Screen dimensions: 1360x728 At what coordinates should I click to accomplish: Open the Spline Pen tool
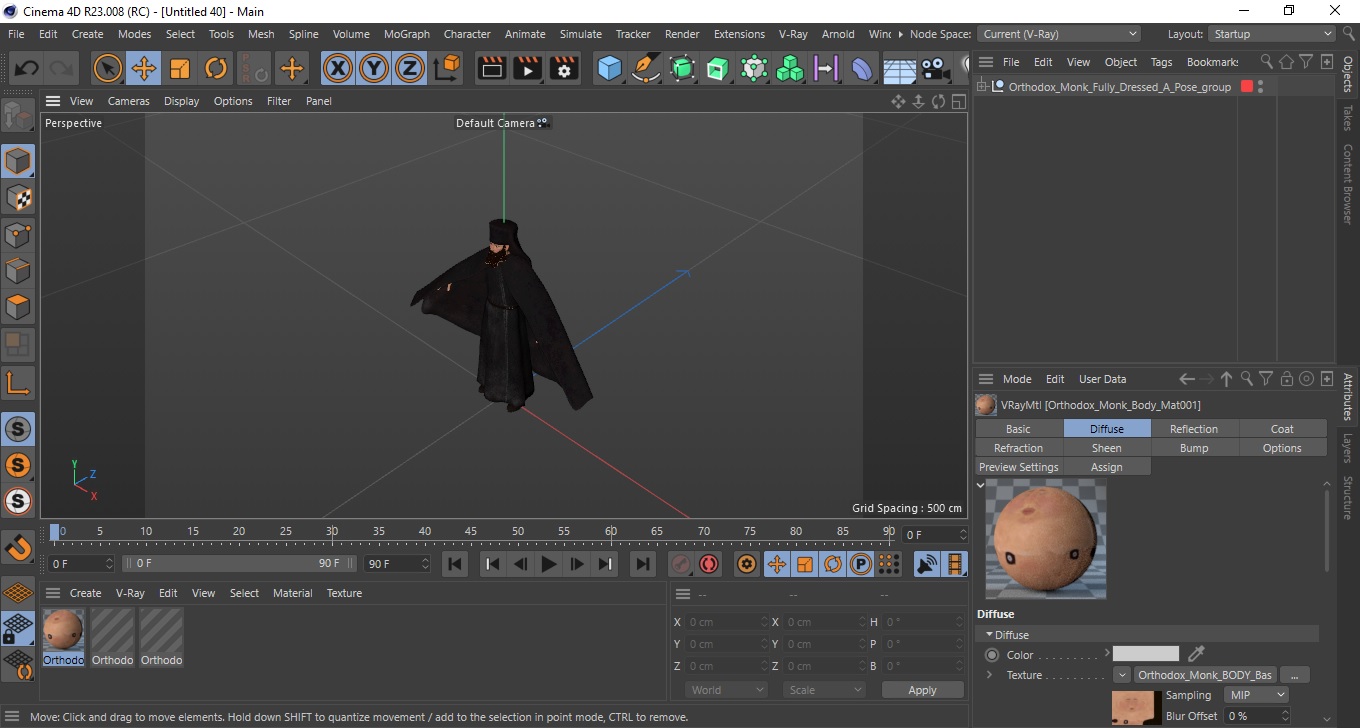pos(646,69)
